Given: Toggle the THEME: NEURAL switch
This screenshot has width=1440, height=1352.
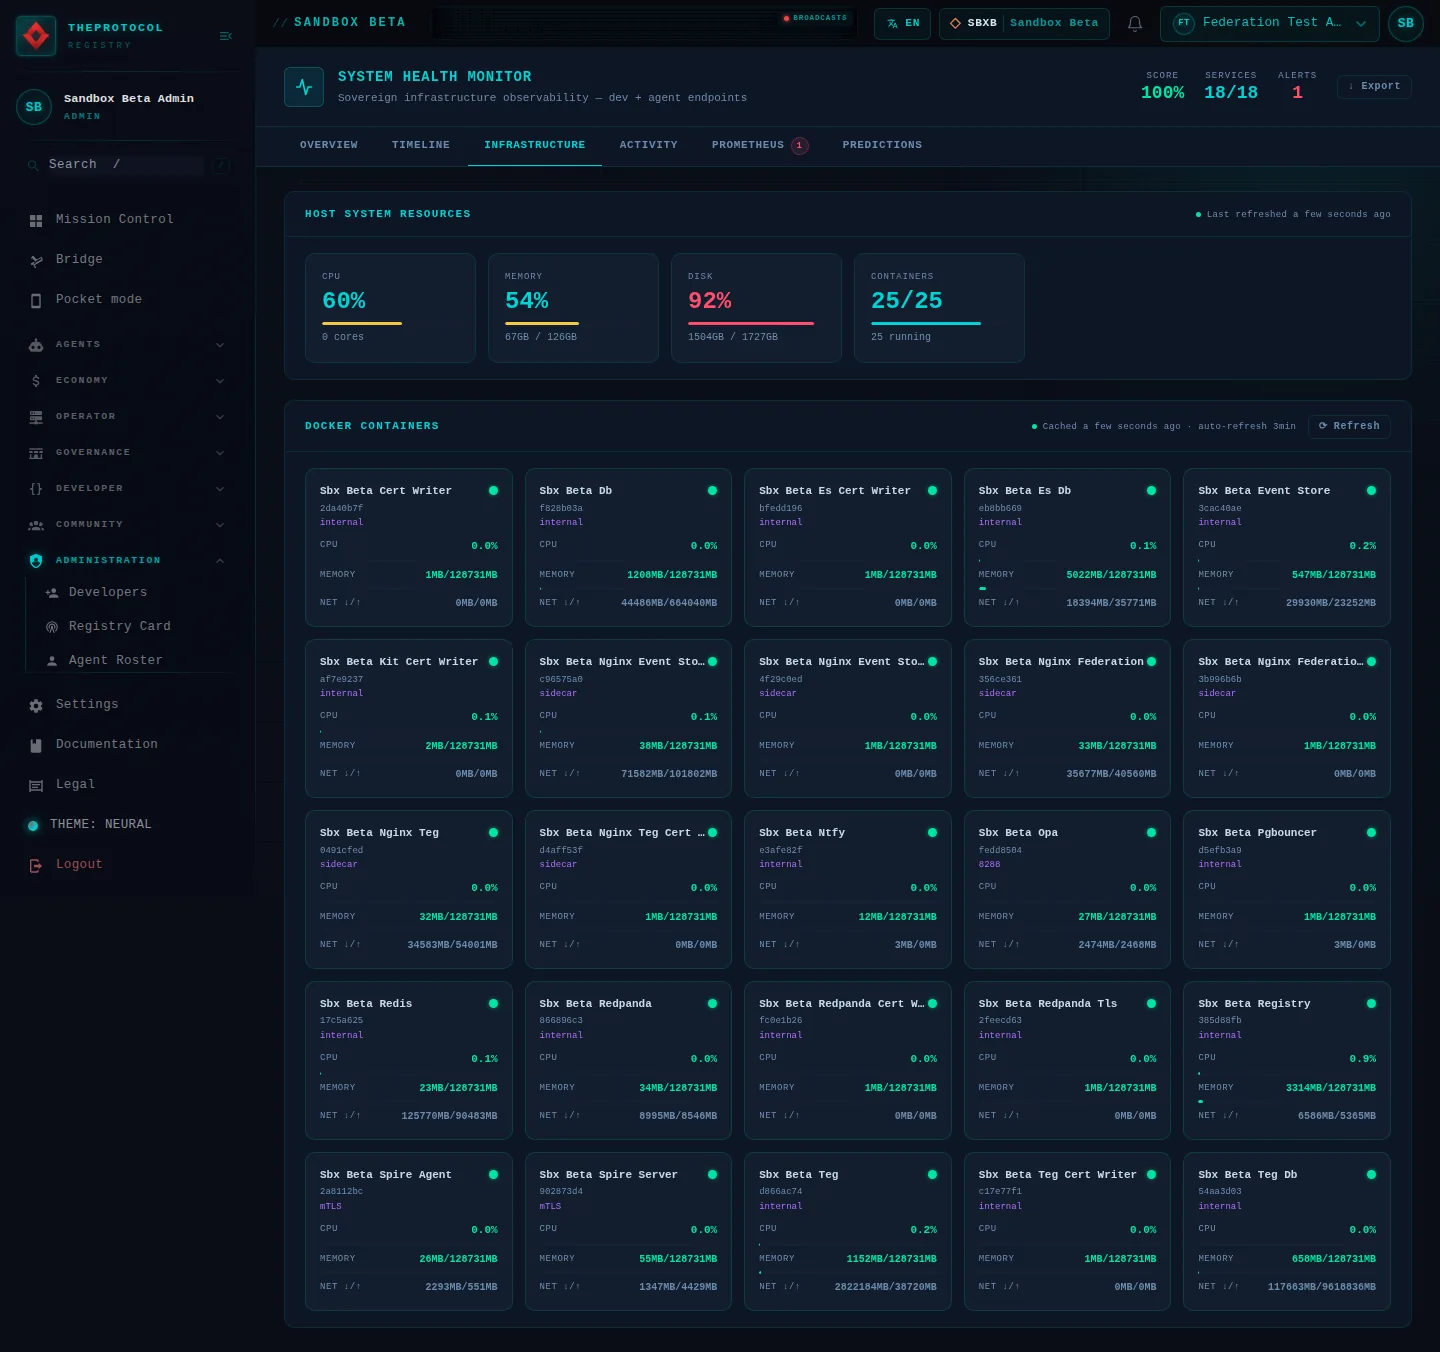Looking at the screenshot, I should [32, 825].
